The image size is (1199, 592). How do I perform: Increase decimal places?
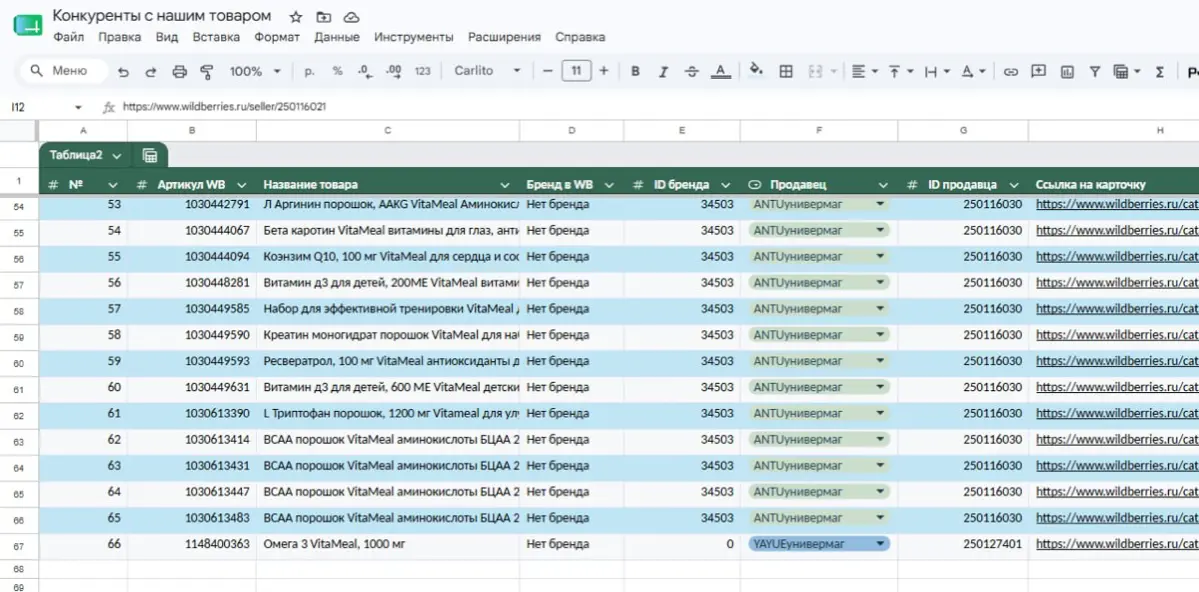point(394,71)
